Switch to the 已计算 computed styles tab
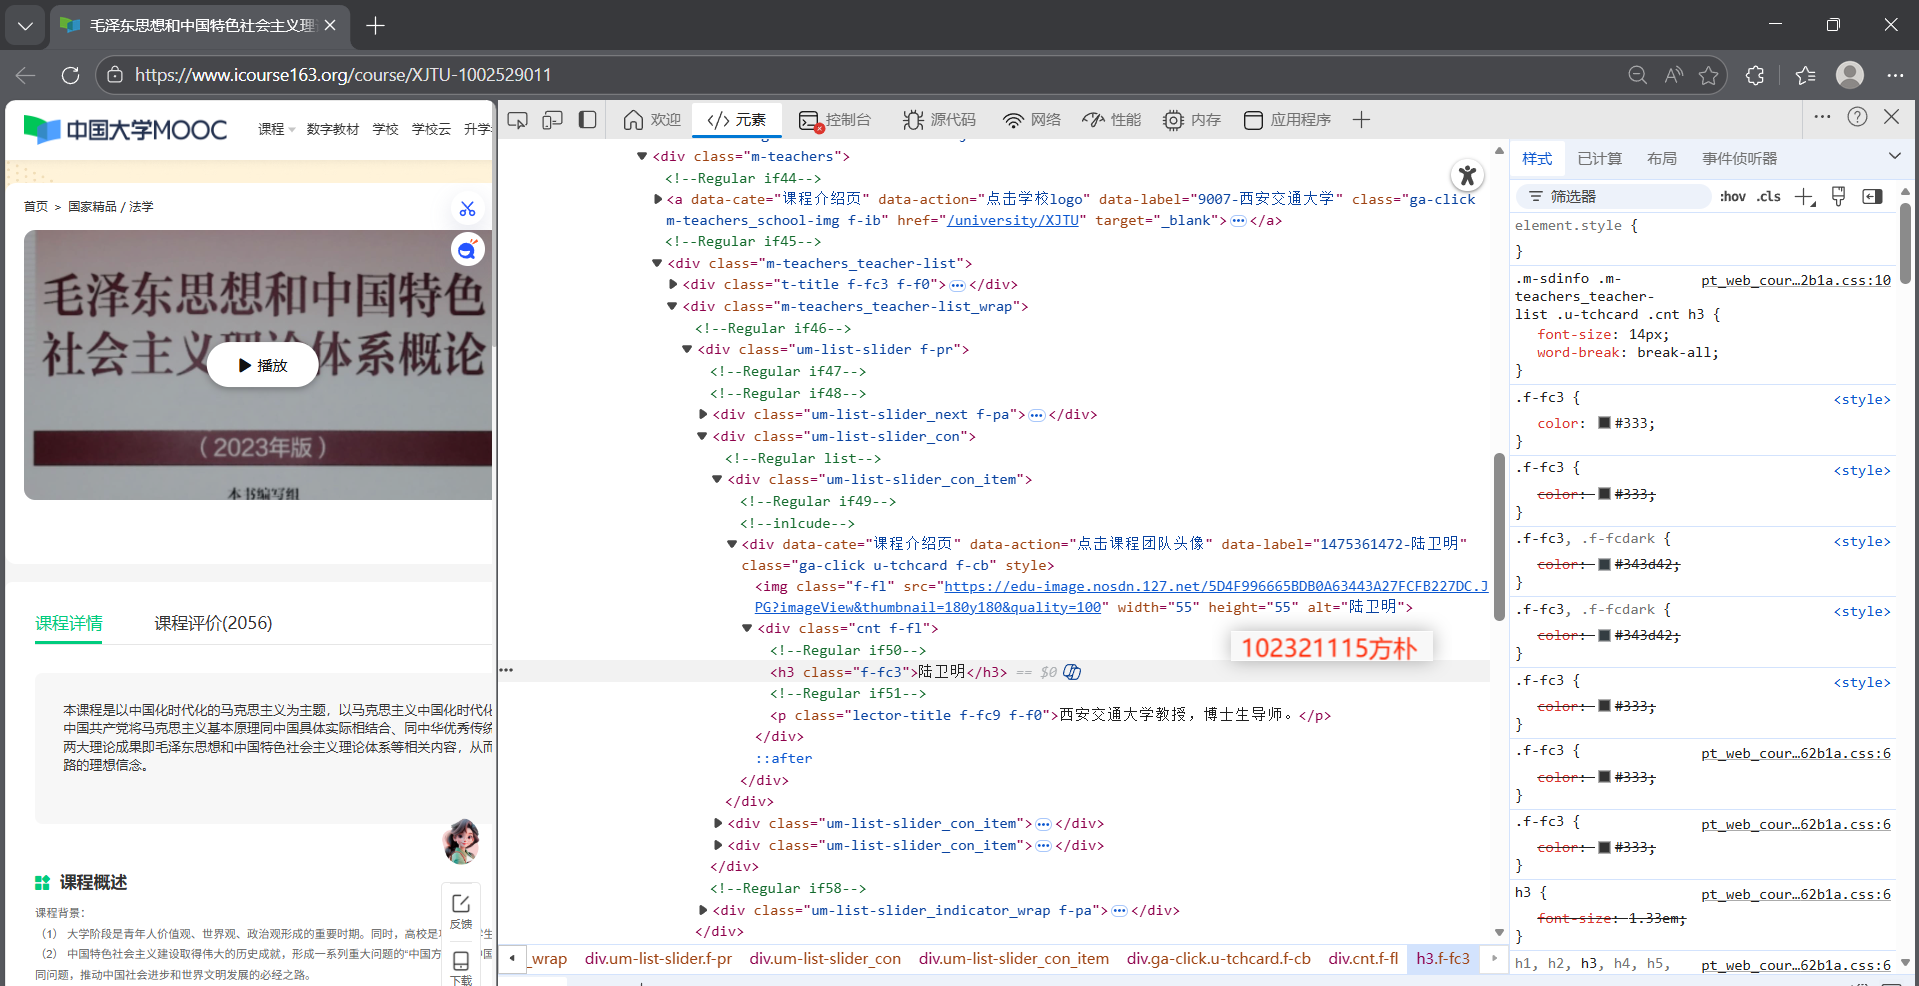The height and width of the screenshot is (986, 1919). pos(1599,159)
